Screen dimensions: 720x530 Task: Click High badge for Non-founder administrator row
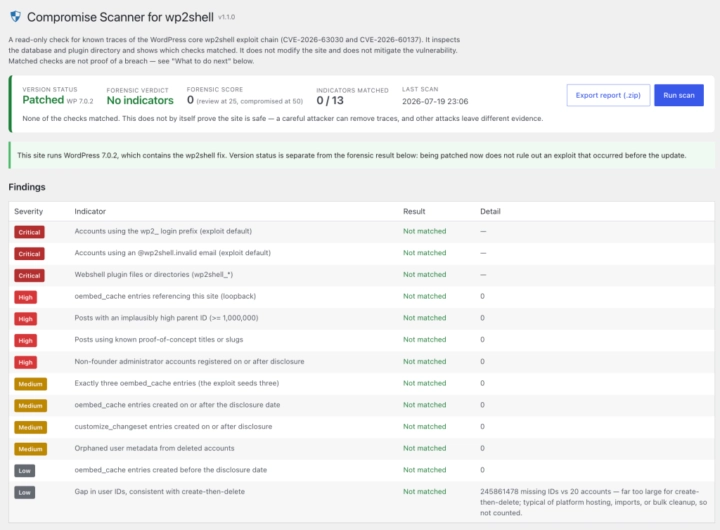[25, 362]
